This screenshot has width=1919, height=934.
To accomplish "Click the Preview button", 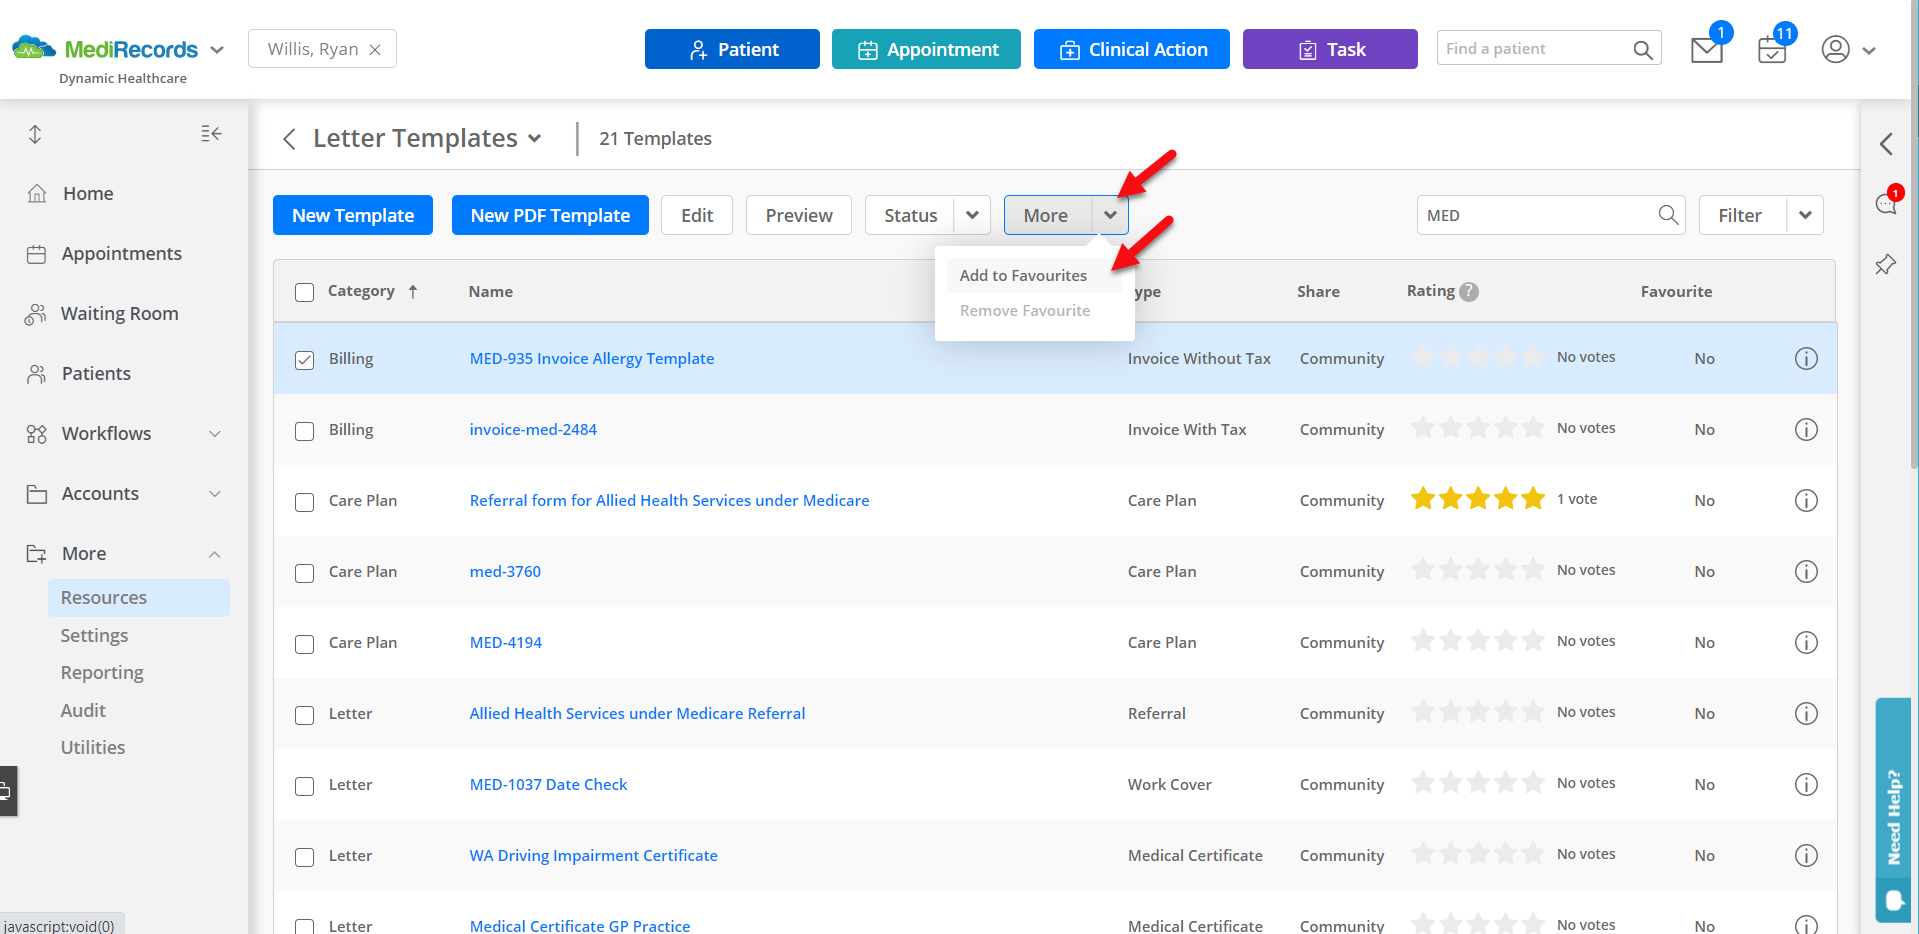I will (799, 215).
